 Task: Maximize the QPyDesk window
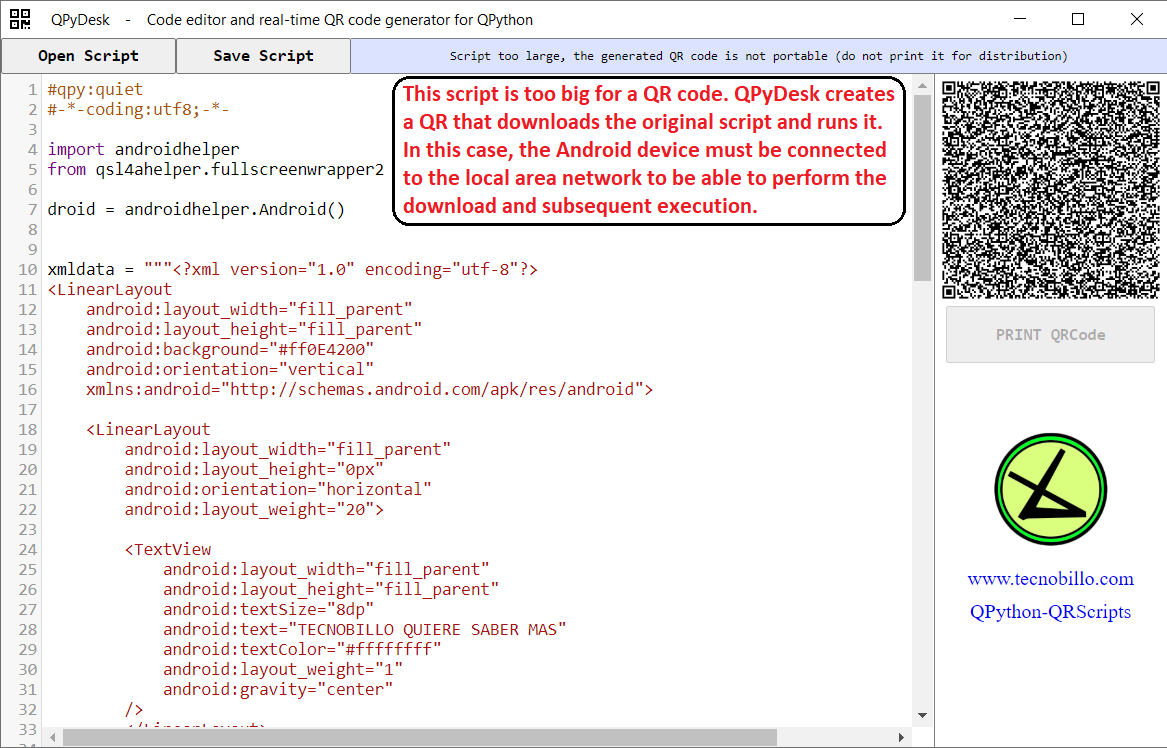pyautogui.click(x=1078, y=19)
